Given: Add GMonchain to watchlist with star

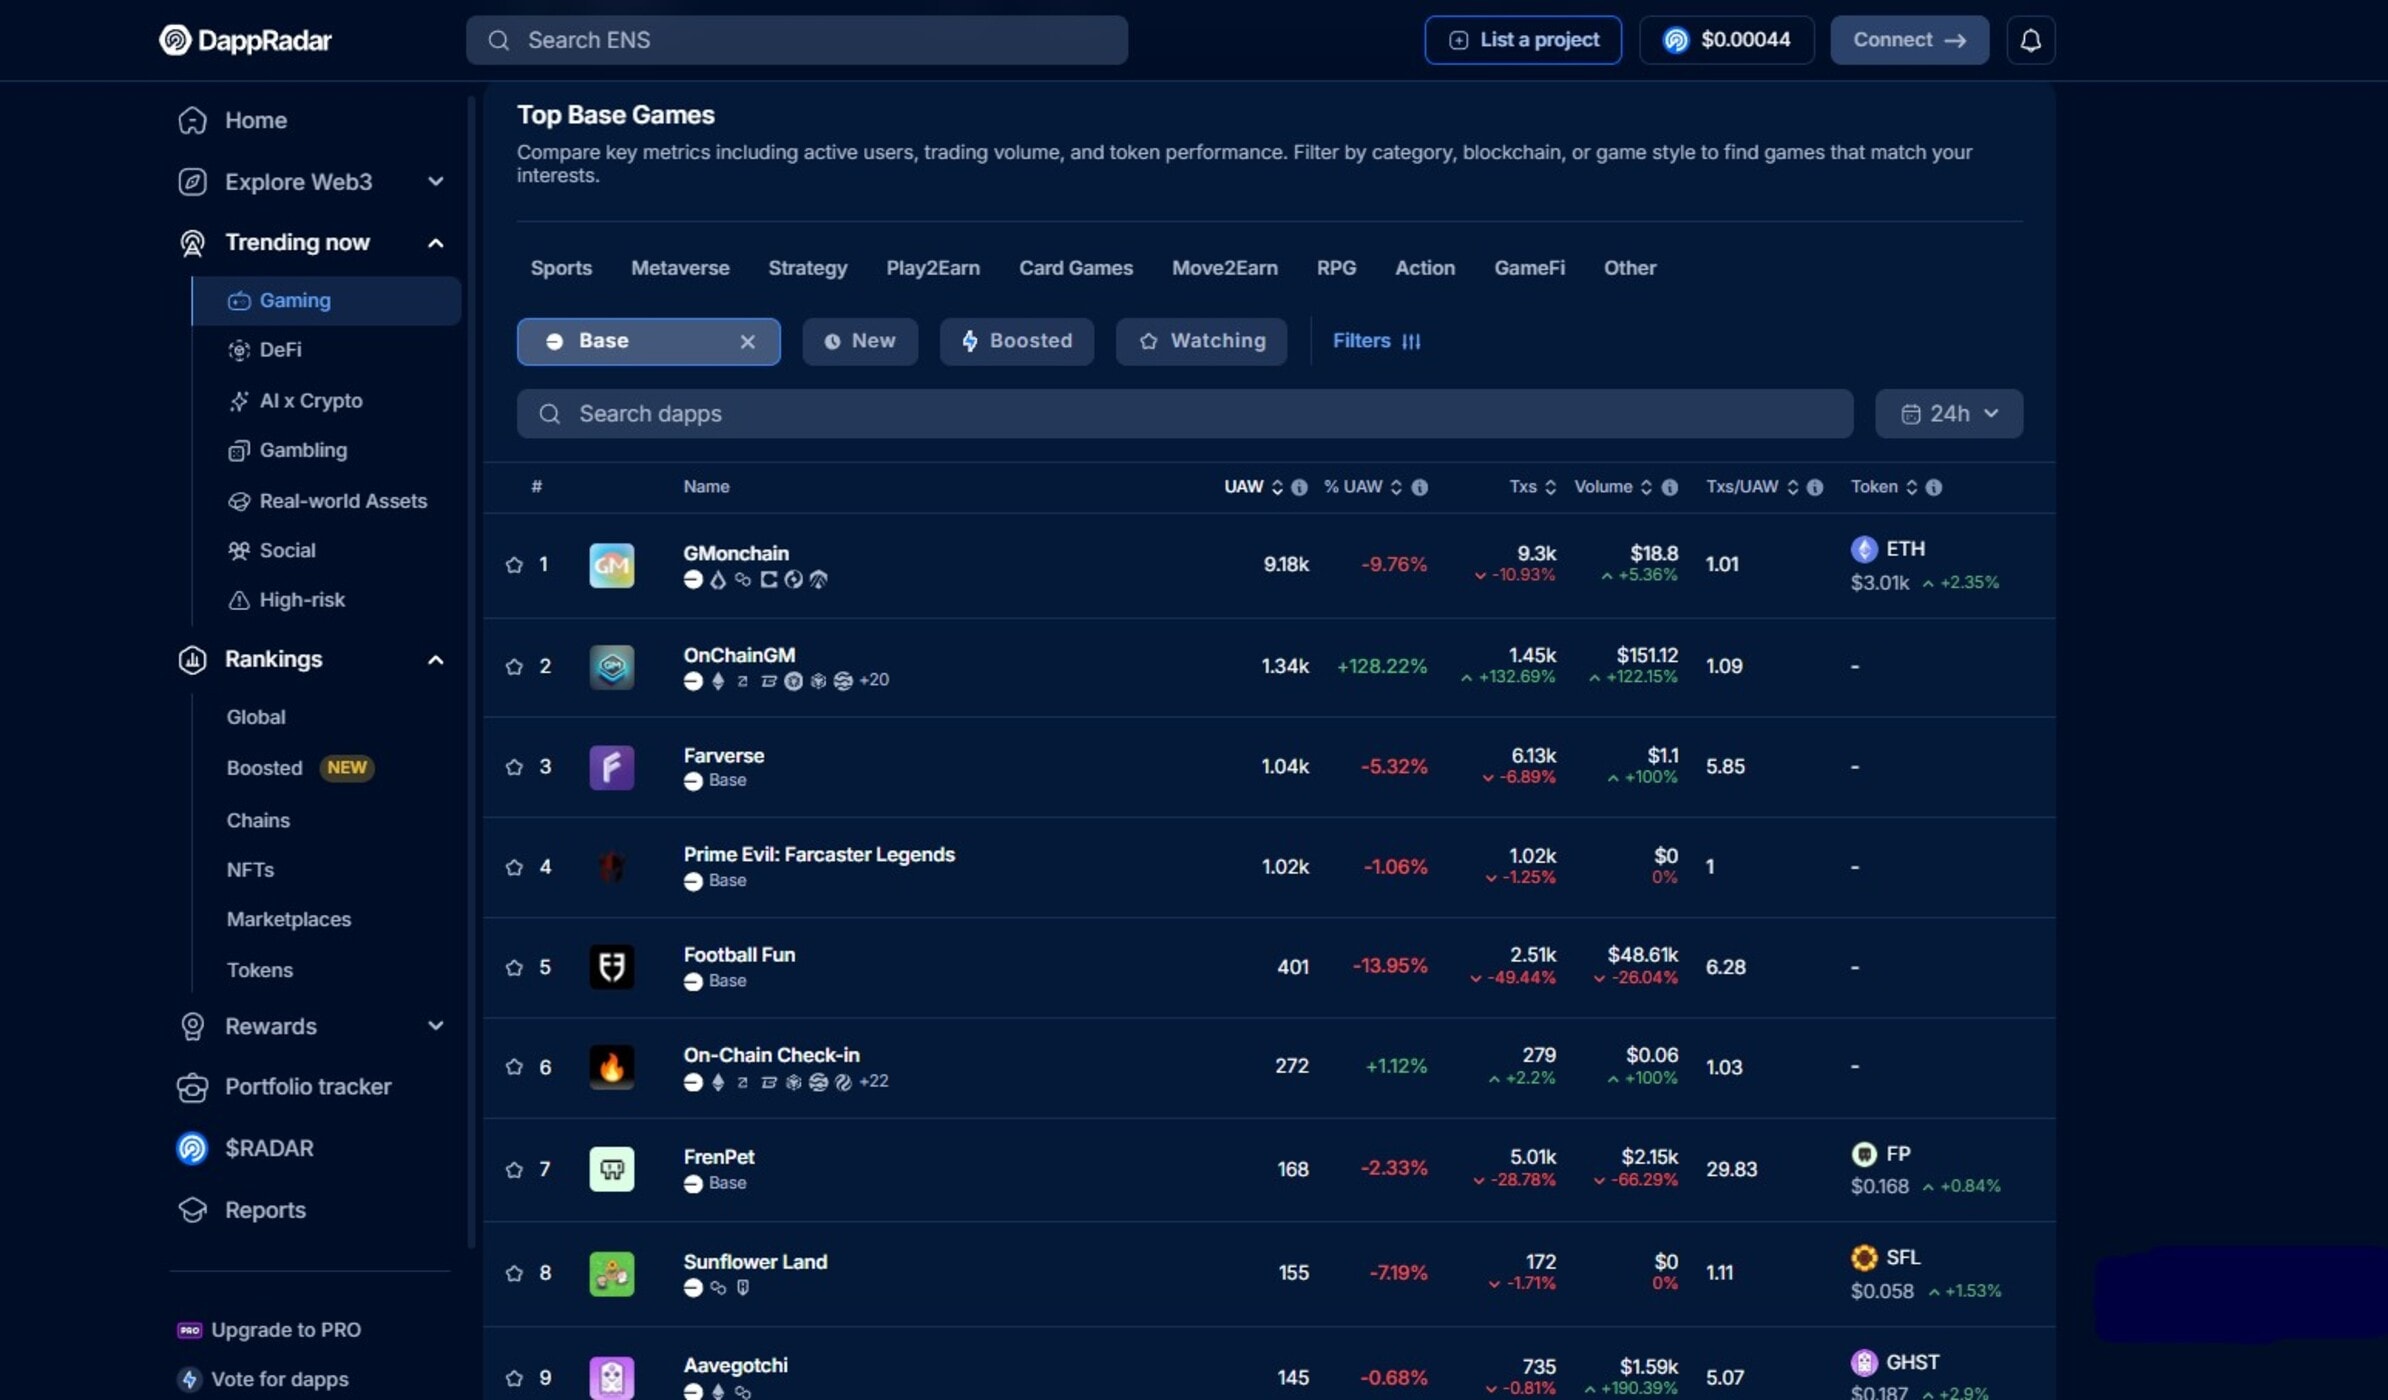Looking at the screenshot, I should [515, 564].
